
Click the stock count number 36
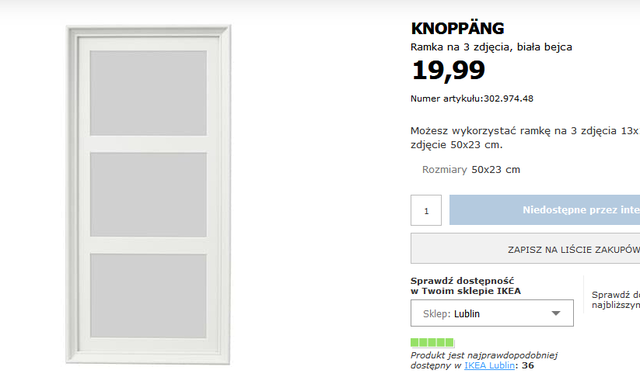(x=528, y=366)
